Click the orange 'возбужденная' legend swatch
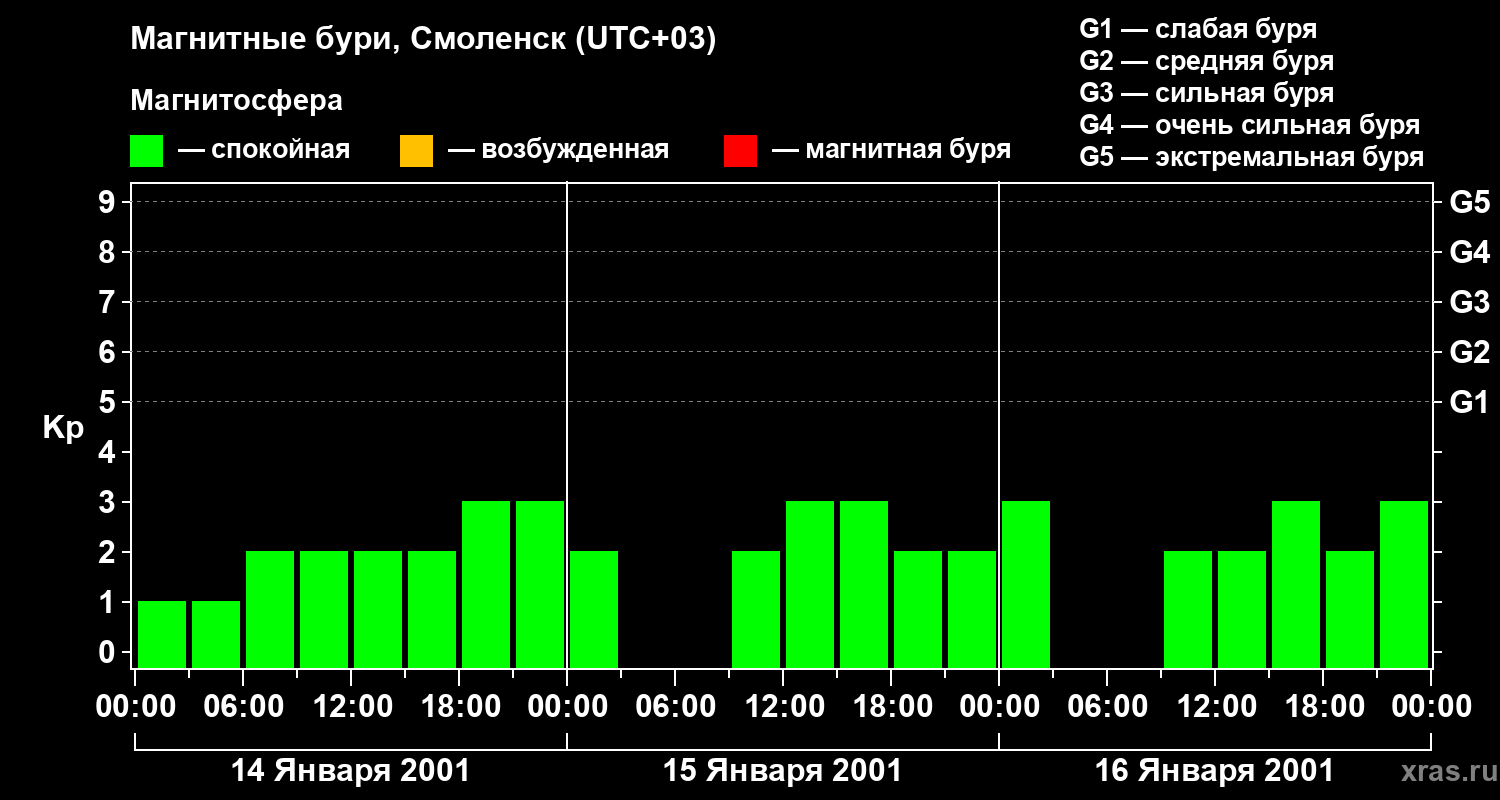The image size is (1500, 800). coord(416,151)
